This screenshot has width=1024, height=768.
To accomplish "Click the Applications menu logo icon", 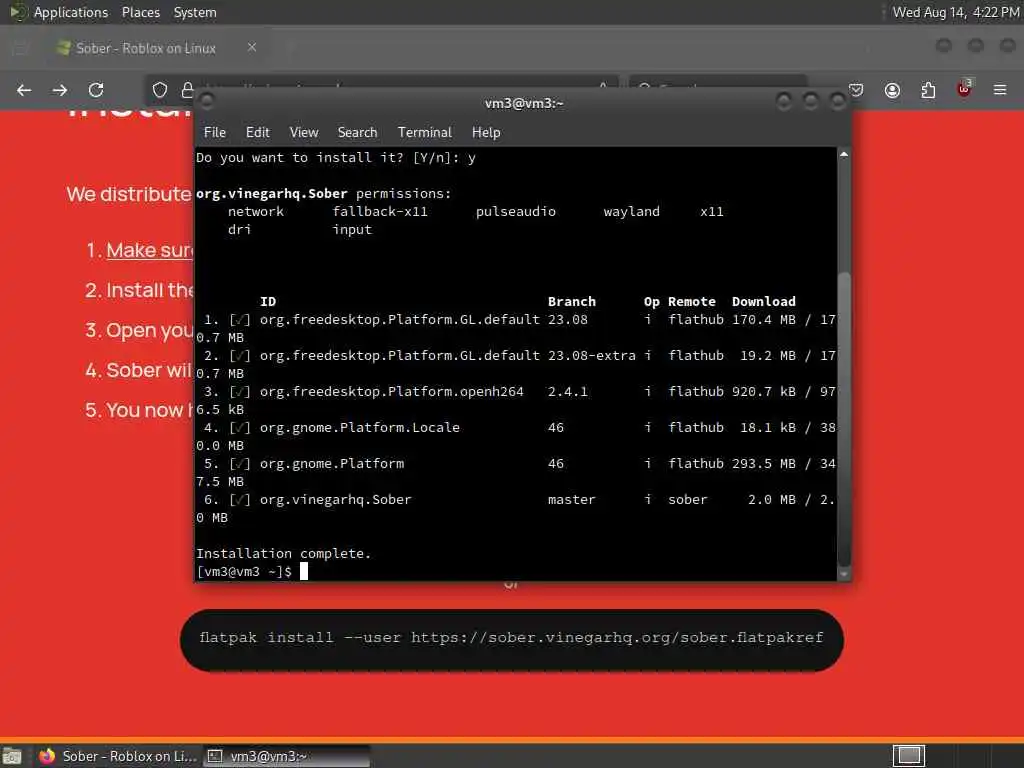I will [x=18, y=12].
